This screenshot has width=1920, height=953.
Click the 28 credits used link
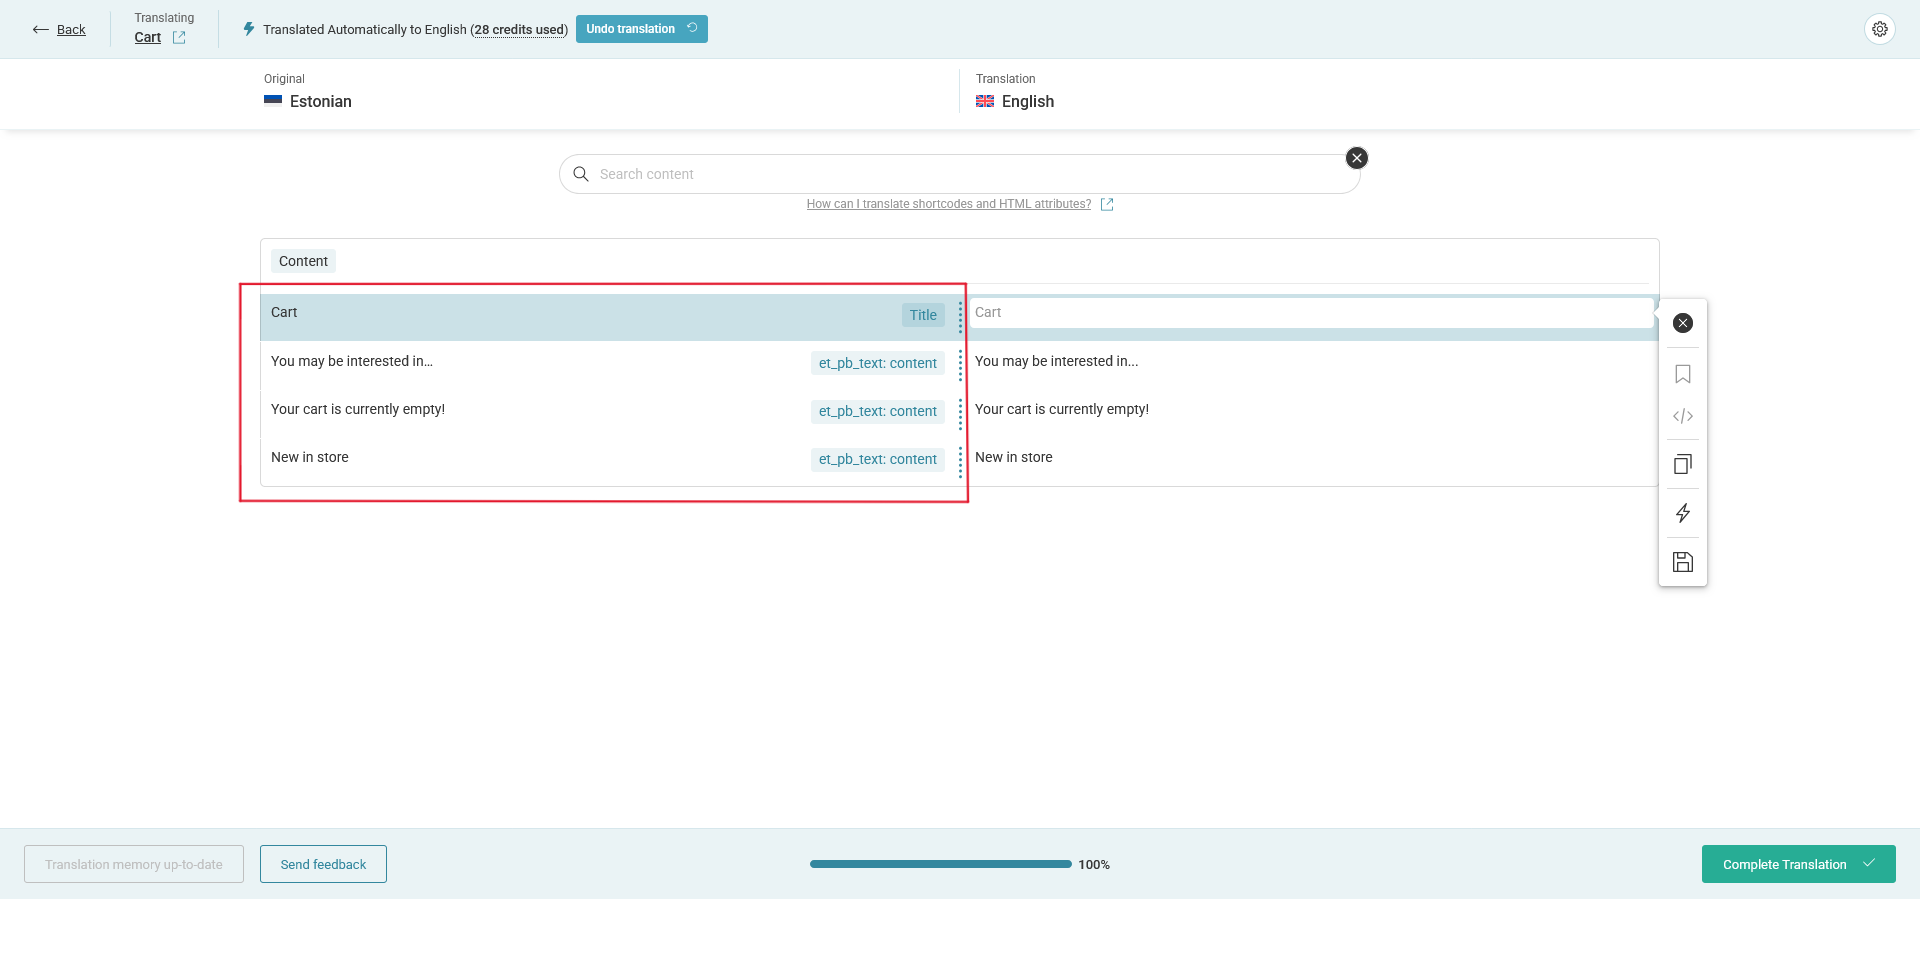(x=520, y=30)
